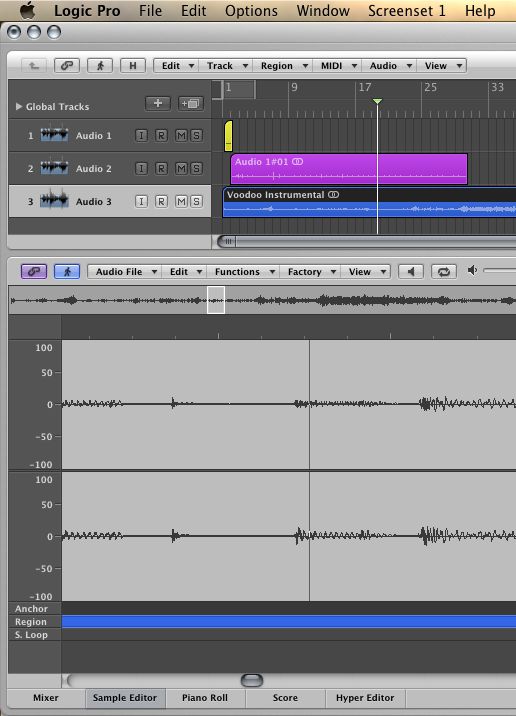
Task: Solo the Audio 3 track
Action: pos(196,201)
